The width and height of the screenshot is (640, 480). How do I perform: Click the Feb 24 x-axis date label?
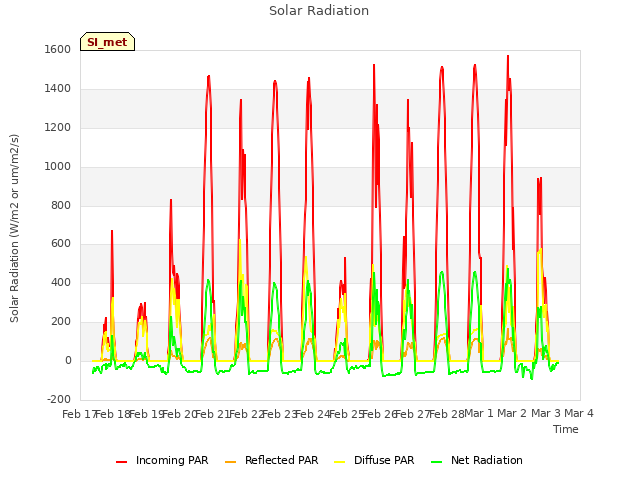[312, 414]
